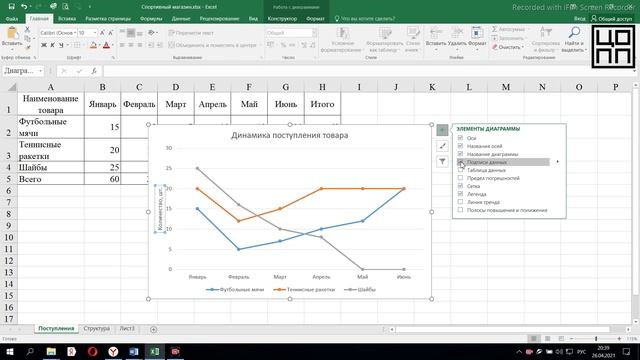
Task: Switch to Разметка страницы tab
Action: (x=108, y=19)
